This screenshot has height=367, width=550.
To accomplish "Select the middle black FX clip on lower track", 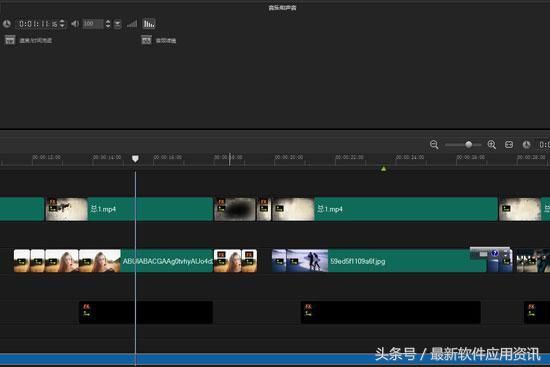I will point(391,312).
